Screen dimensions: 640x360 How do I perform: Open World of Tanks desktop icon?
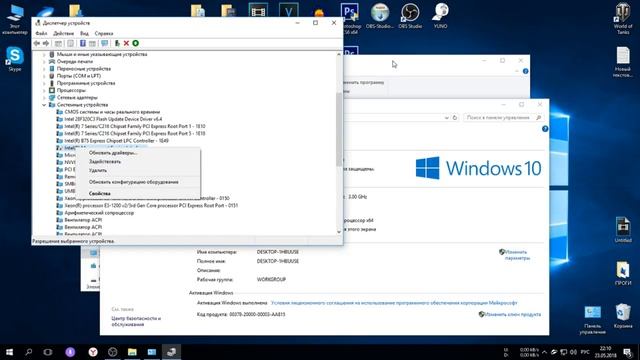coord(623,19)
